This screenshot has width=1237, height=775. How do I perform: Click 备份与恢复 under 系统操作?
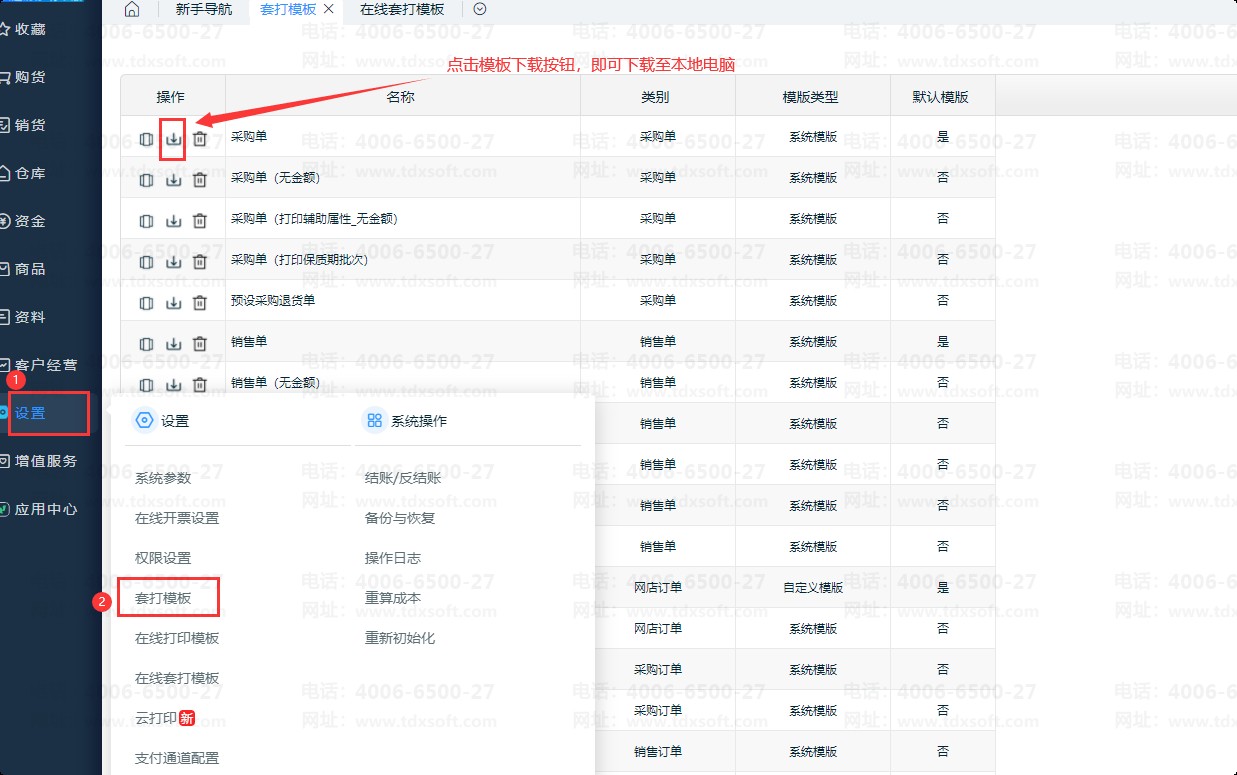tap(400, 518)
